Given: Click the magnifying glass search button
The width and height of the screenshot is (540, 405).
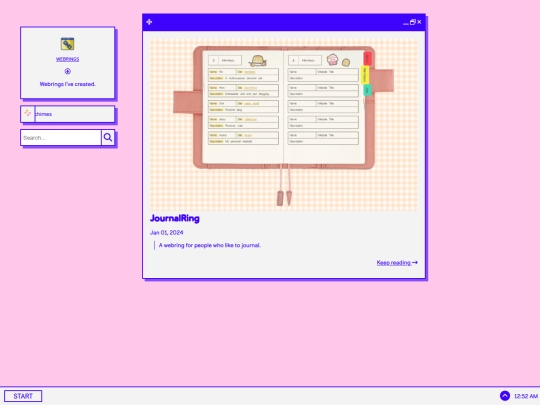Looking at the screenshot, I should point(108,138).
